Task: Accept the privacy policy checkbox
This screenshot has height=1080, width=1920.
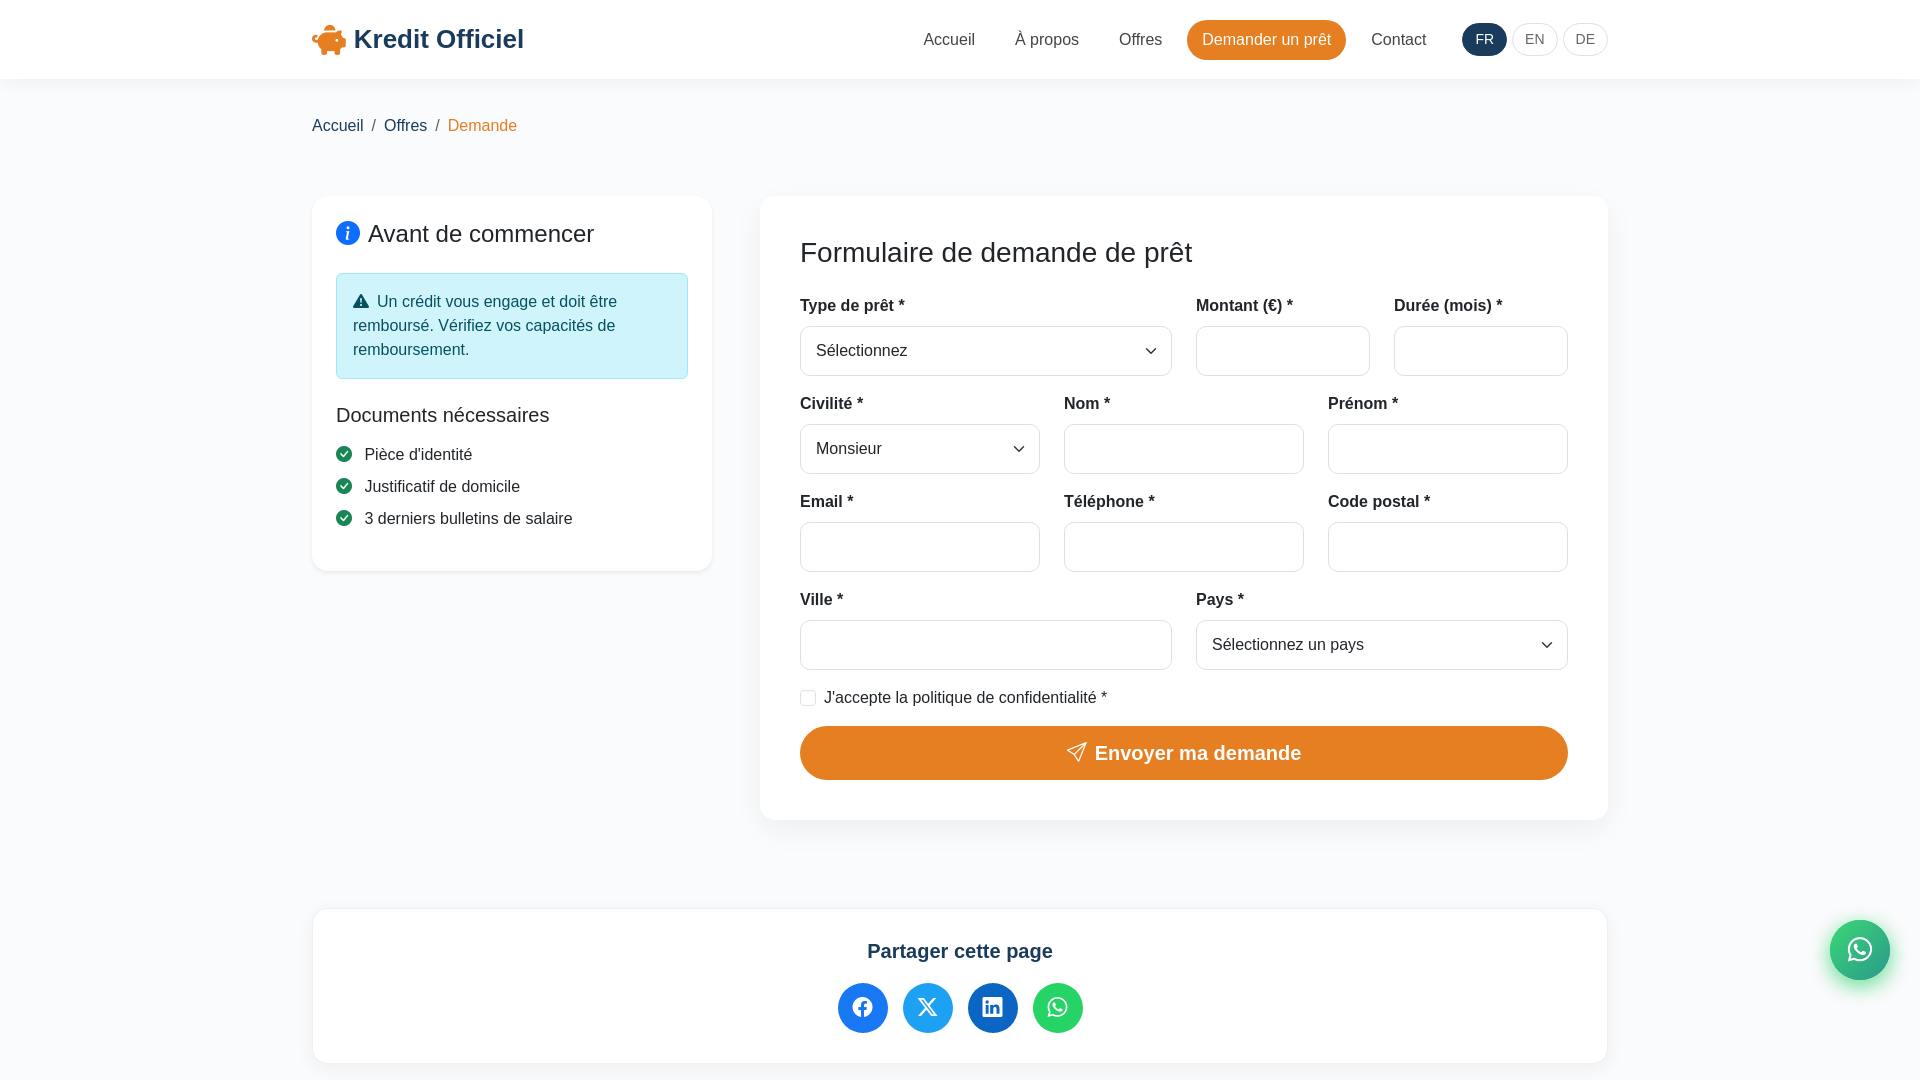Action: pyautogui.click(x=808, y=698)
